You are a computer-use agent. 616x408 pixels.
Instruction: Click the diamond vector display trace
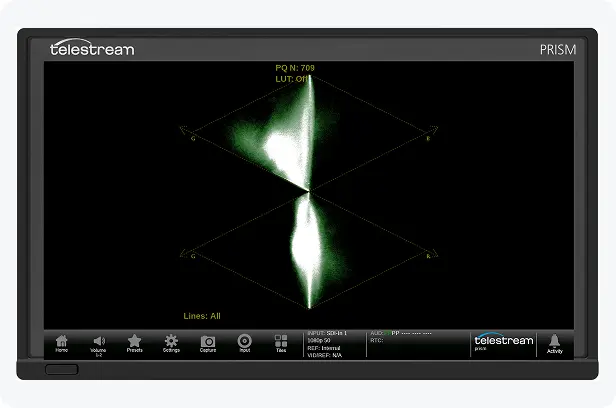309,192
